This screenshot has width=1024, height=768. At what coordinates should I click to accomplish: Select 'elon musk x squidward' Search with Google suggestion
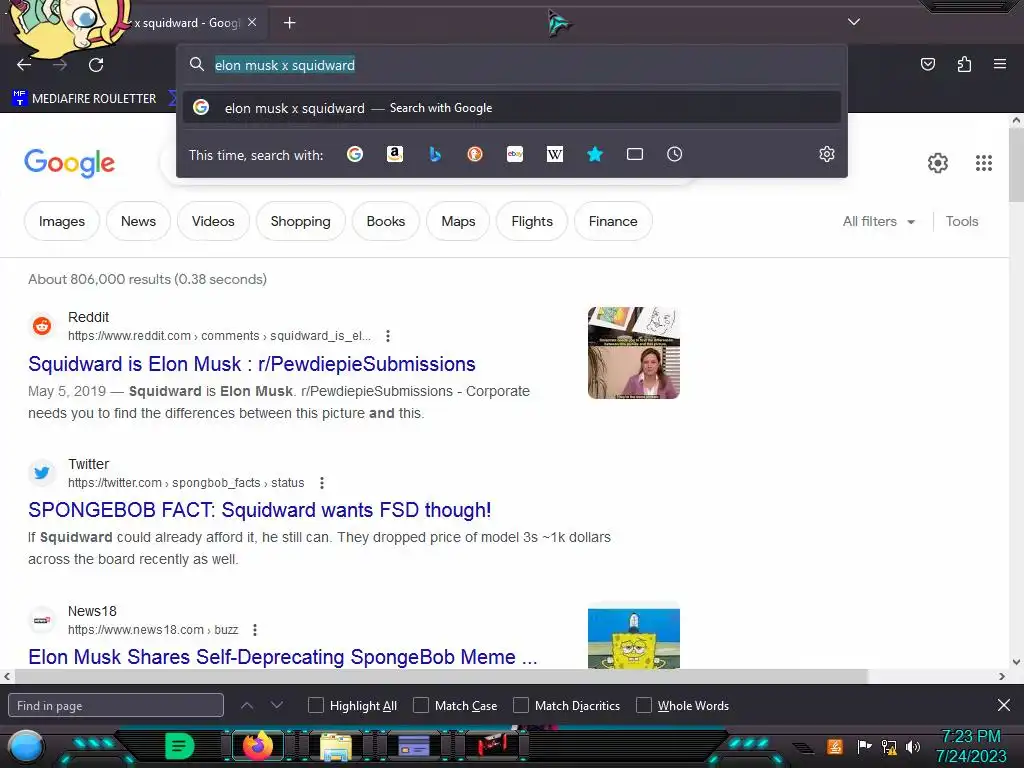coord(512,108)
